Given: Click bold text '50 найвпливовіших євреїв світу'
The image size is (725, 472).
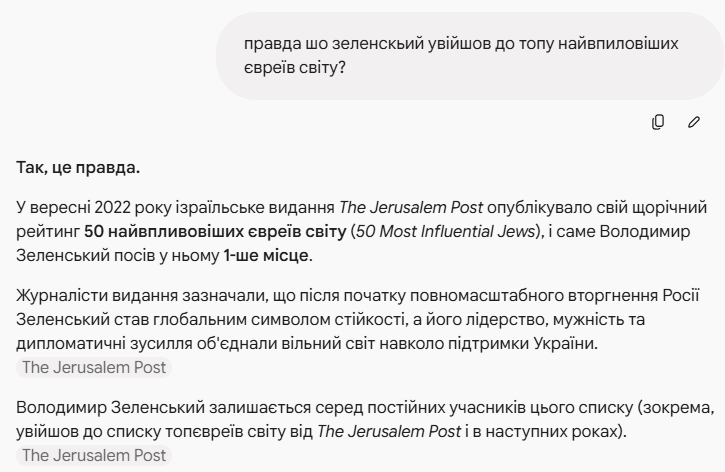Looking at the screenshot, I should pos(215,232).
